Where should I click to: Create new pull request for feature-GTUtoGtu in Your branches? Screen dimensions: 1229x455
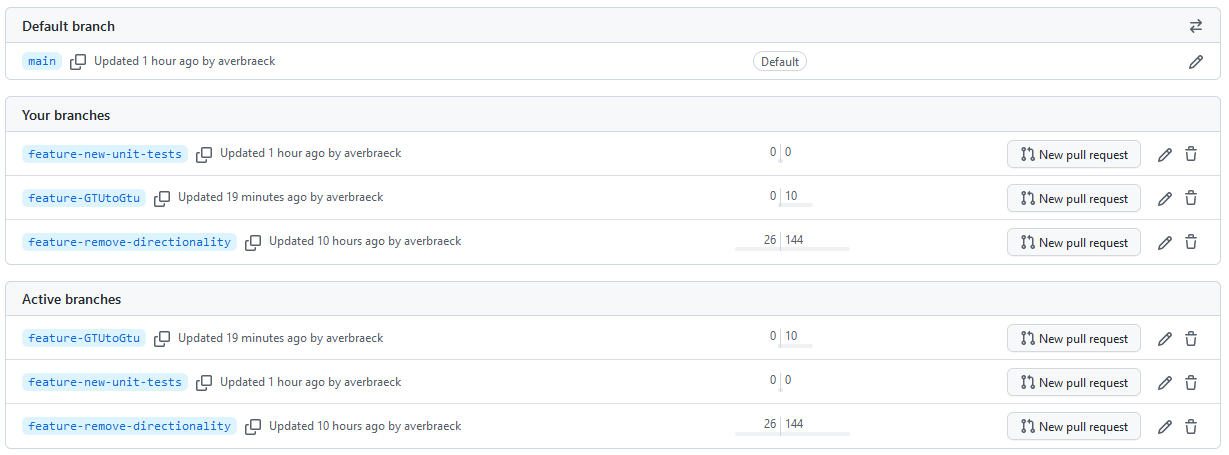(1074, 199)
